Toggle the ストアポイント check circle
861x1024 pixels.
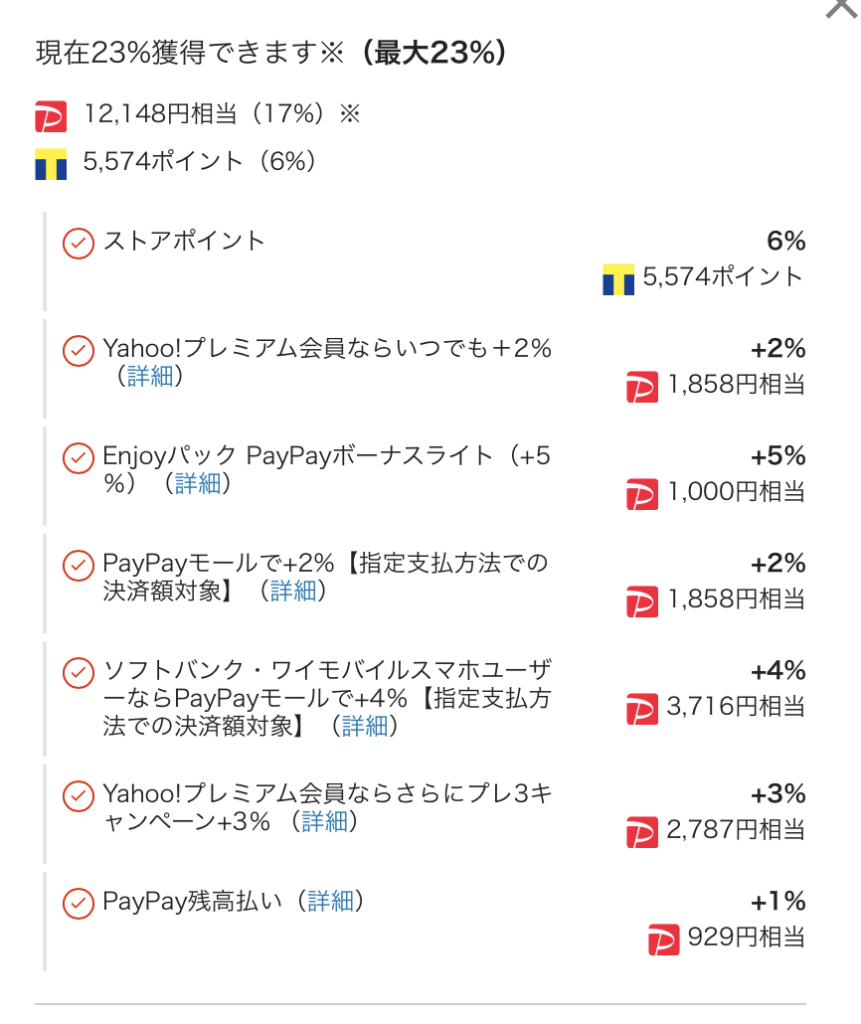pos(78,244)
